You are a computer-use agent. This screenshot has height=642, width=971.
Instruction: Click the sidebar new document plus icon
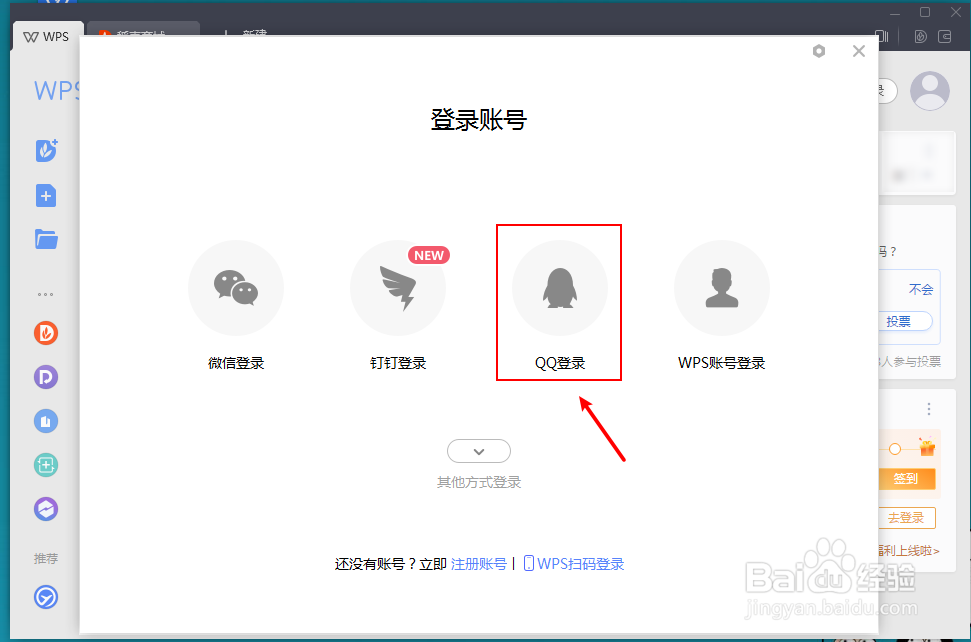tap(46, 196)
